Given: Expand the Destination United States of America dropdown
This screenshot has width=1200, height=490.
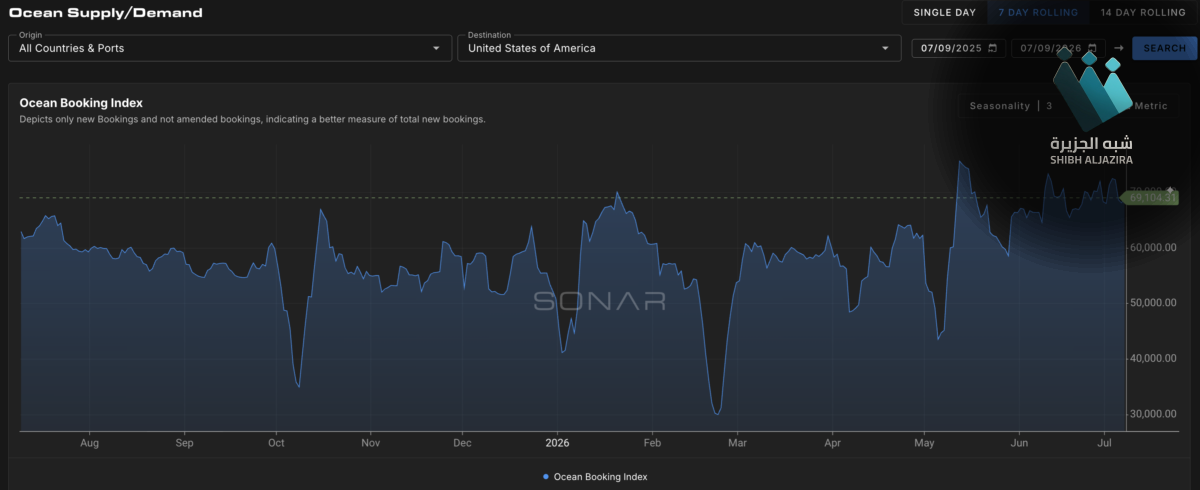Looking at the screenshot, I should click(x=678, y=47).
